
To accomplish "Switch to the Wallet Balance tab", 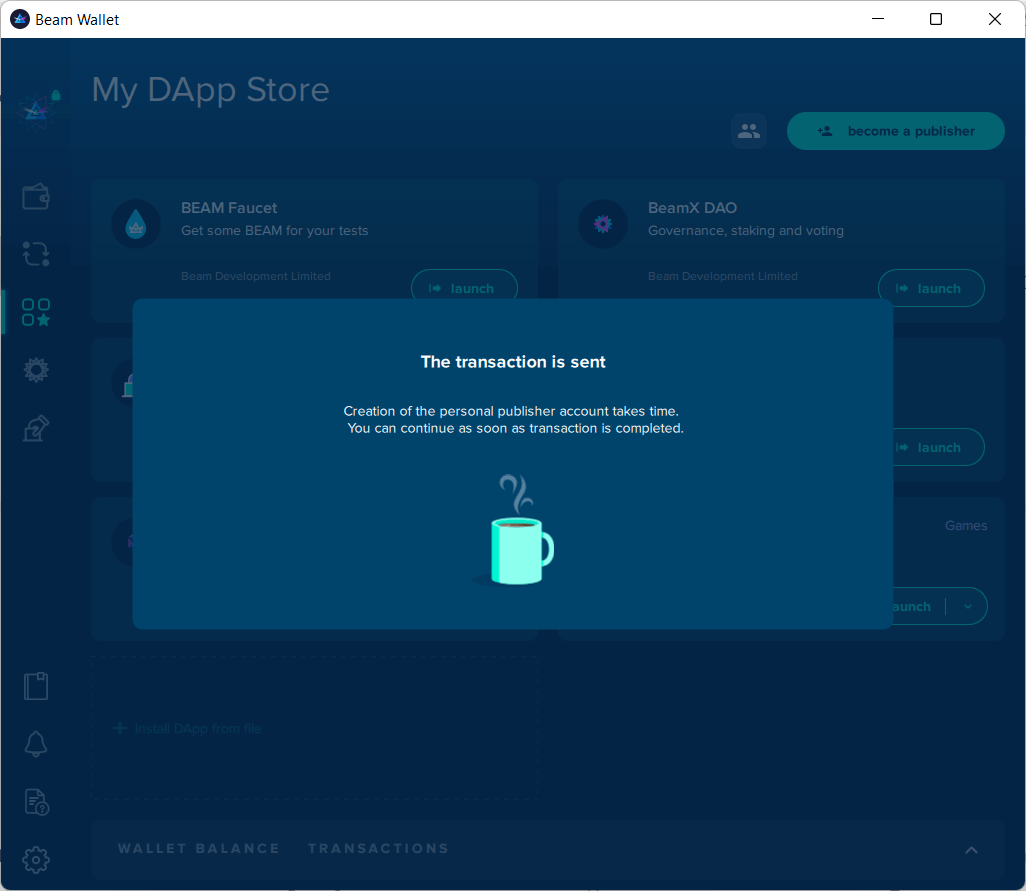I will click(199, 849).
